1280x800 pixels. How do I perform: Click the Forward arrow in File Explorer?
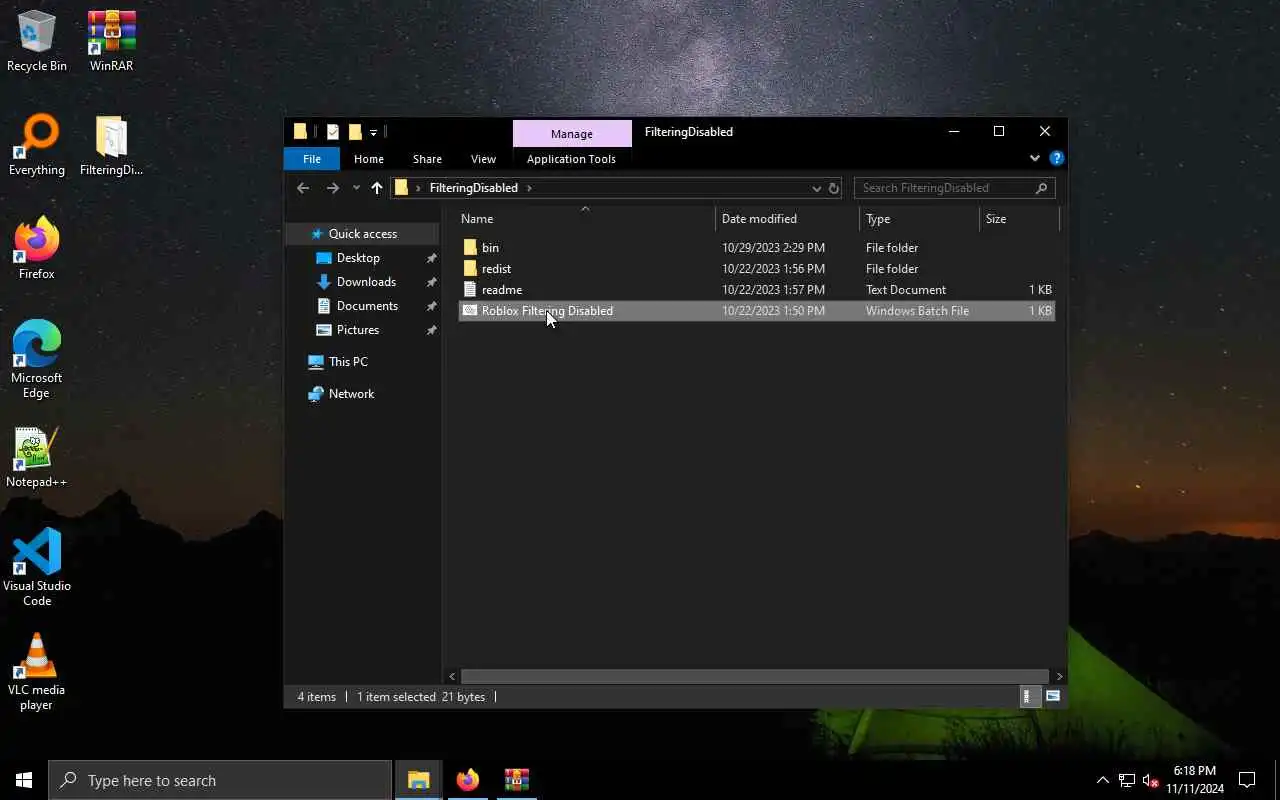tap(333, 188)
